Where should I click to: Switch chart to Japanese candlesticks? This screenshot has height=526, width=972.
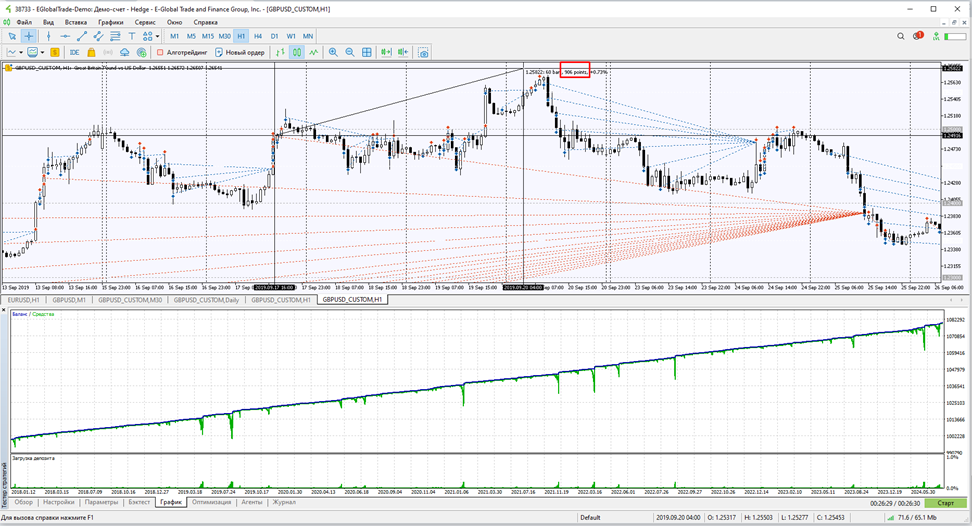pos(297,53)
